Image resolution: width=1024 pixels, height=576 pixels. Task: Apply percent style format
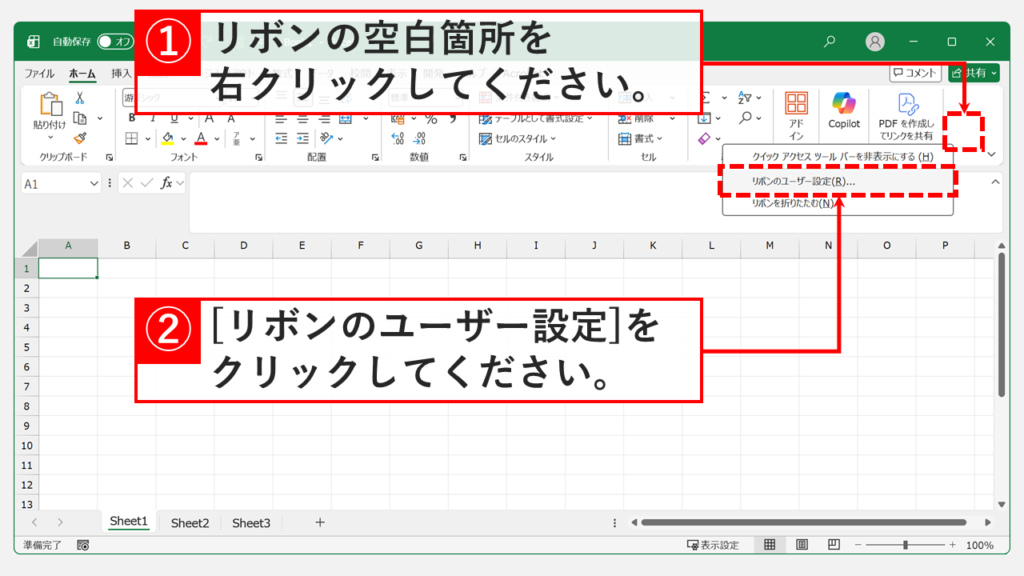(431, 119)
